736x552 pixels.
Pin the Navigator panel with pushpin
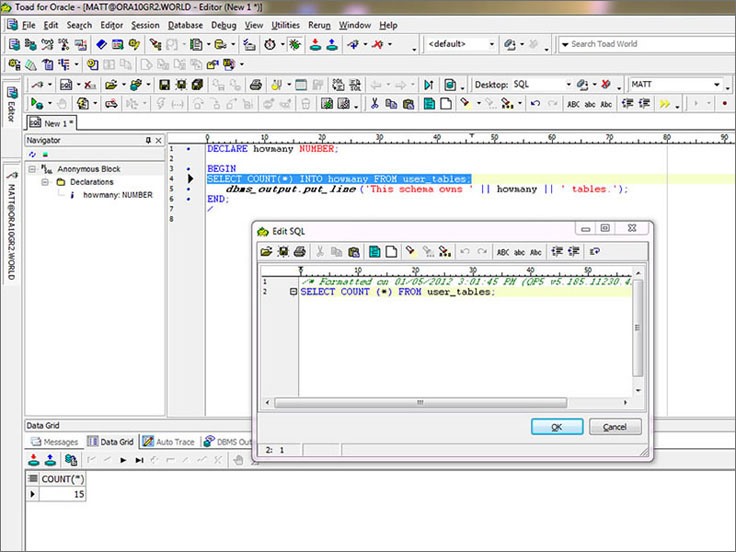[148, 140]
